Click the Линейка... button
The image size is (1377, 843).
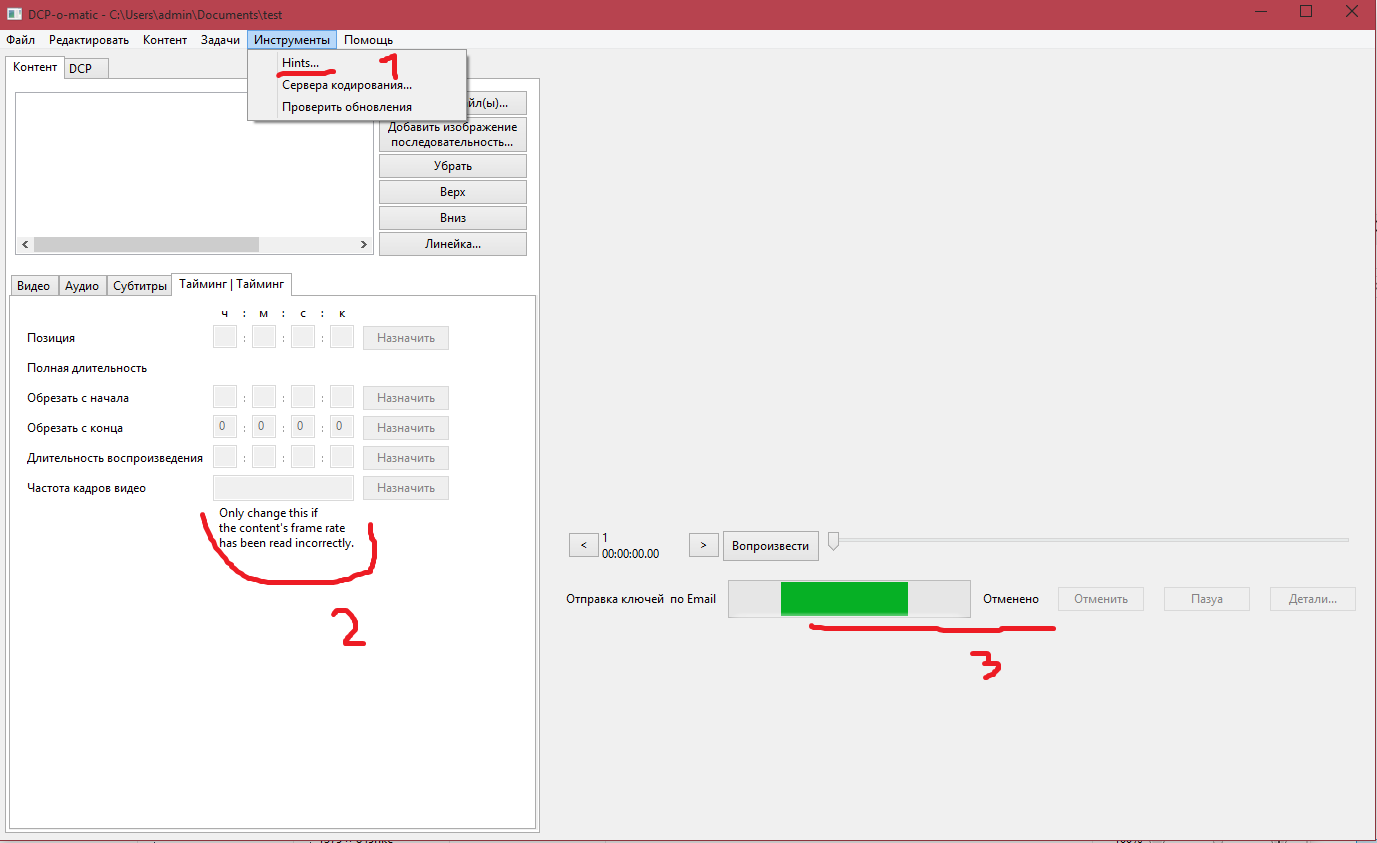click(452, 244)
